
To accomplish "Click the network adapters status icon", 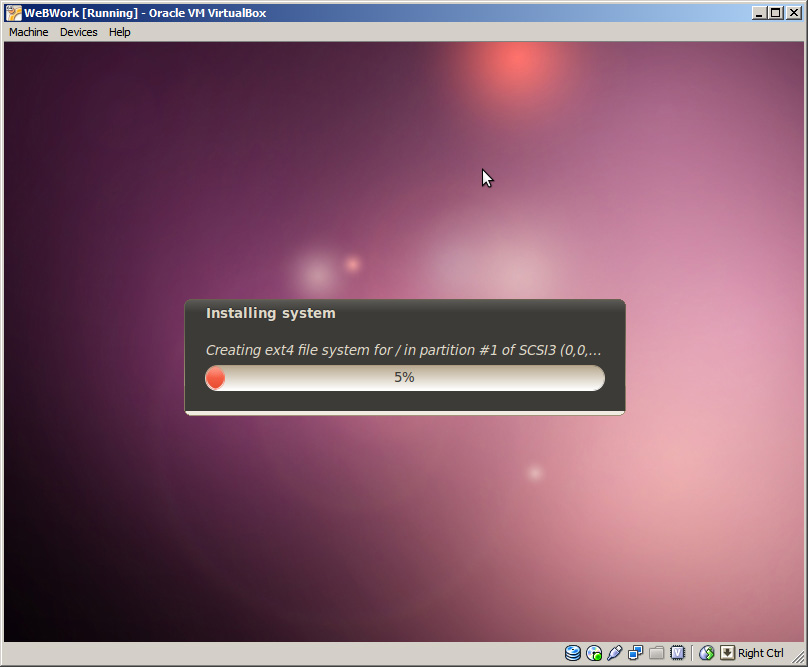I will click(635, 653).
